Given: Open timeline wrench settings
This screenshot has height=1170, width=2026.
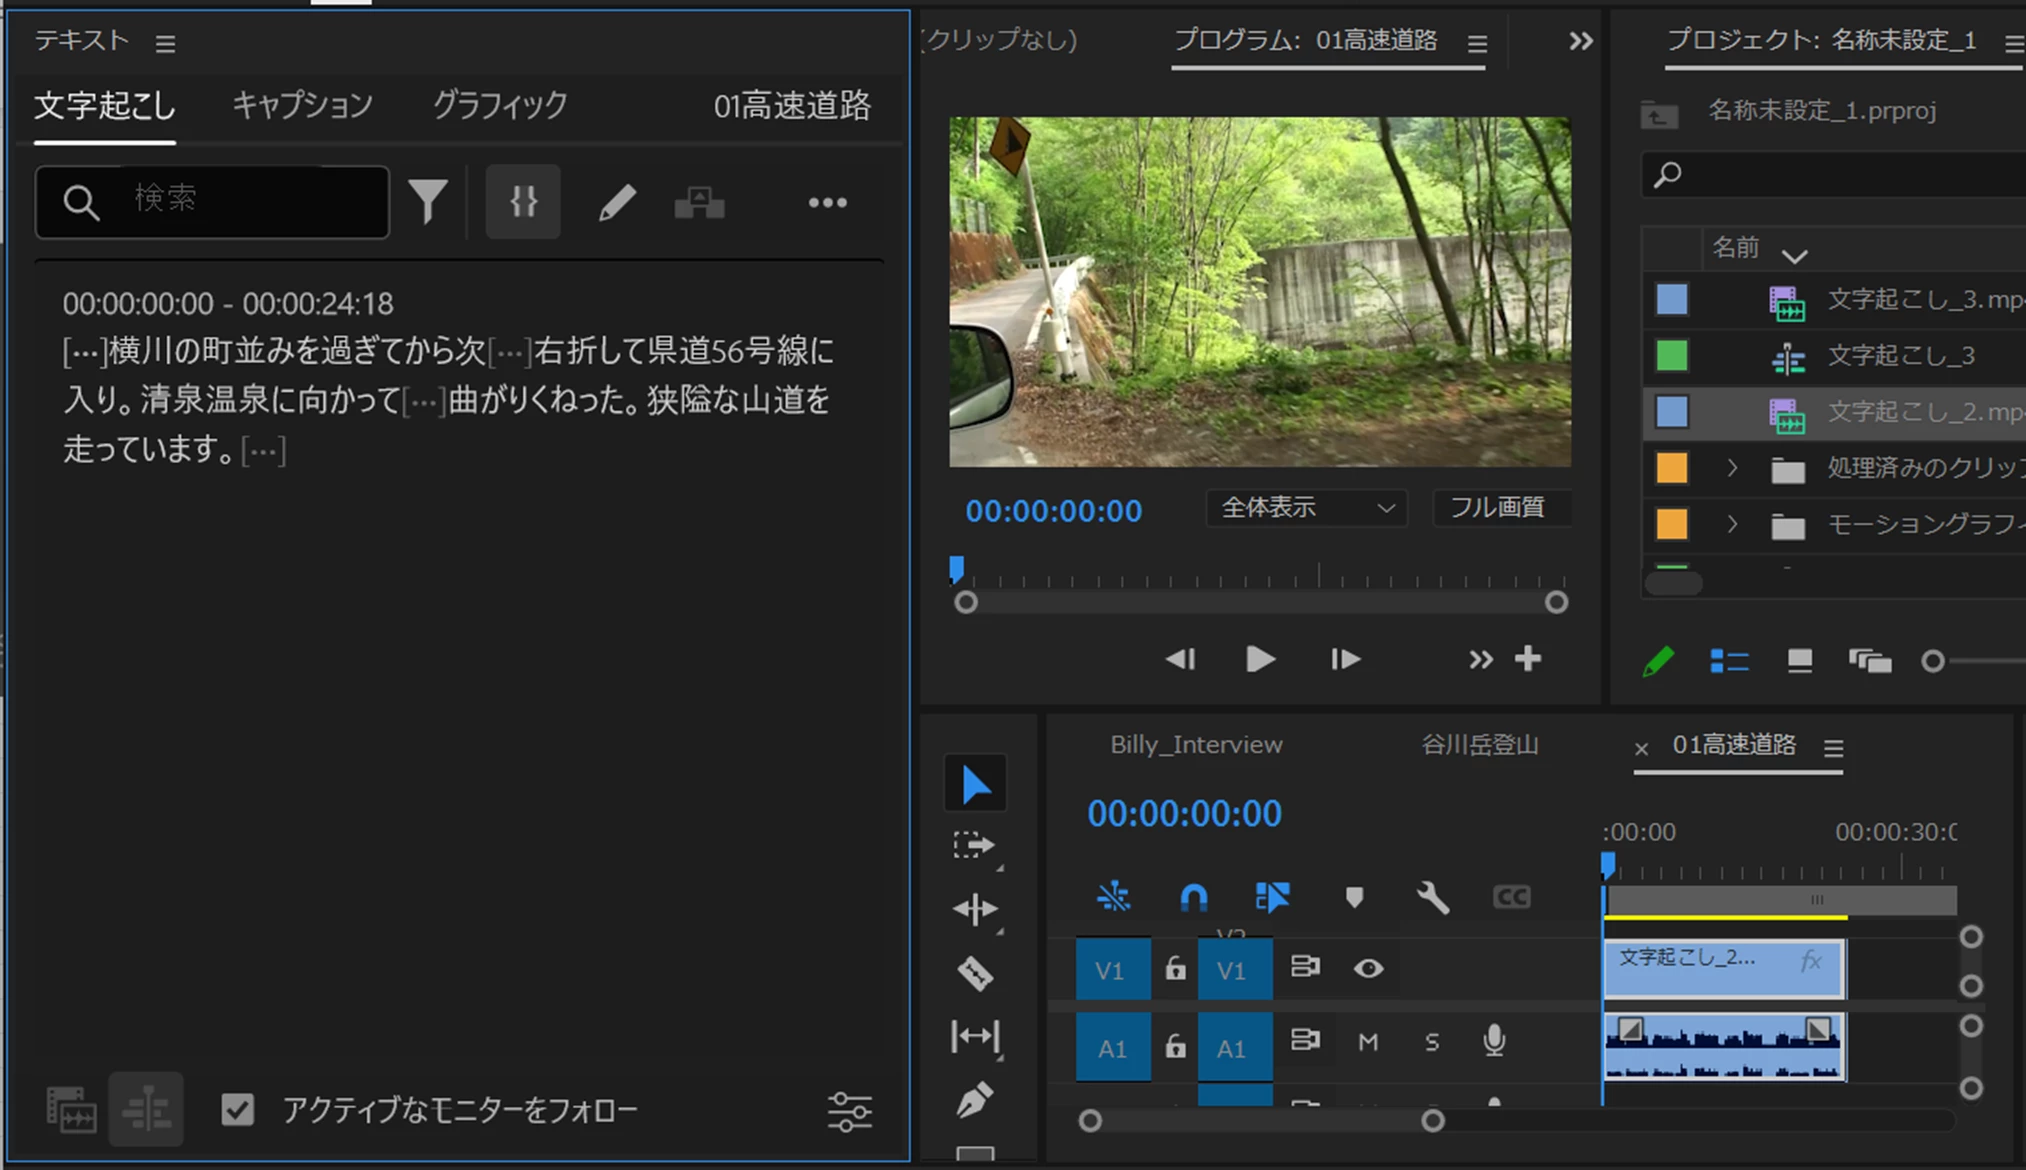Looking at the screenshot, I should click(x=1432, y=897).
